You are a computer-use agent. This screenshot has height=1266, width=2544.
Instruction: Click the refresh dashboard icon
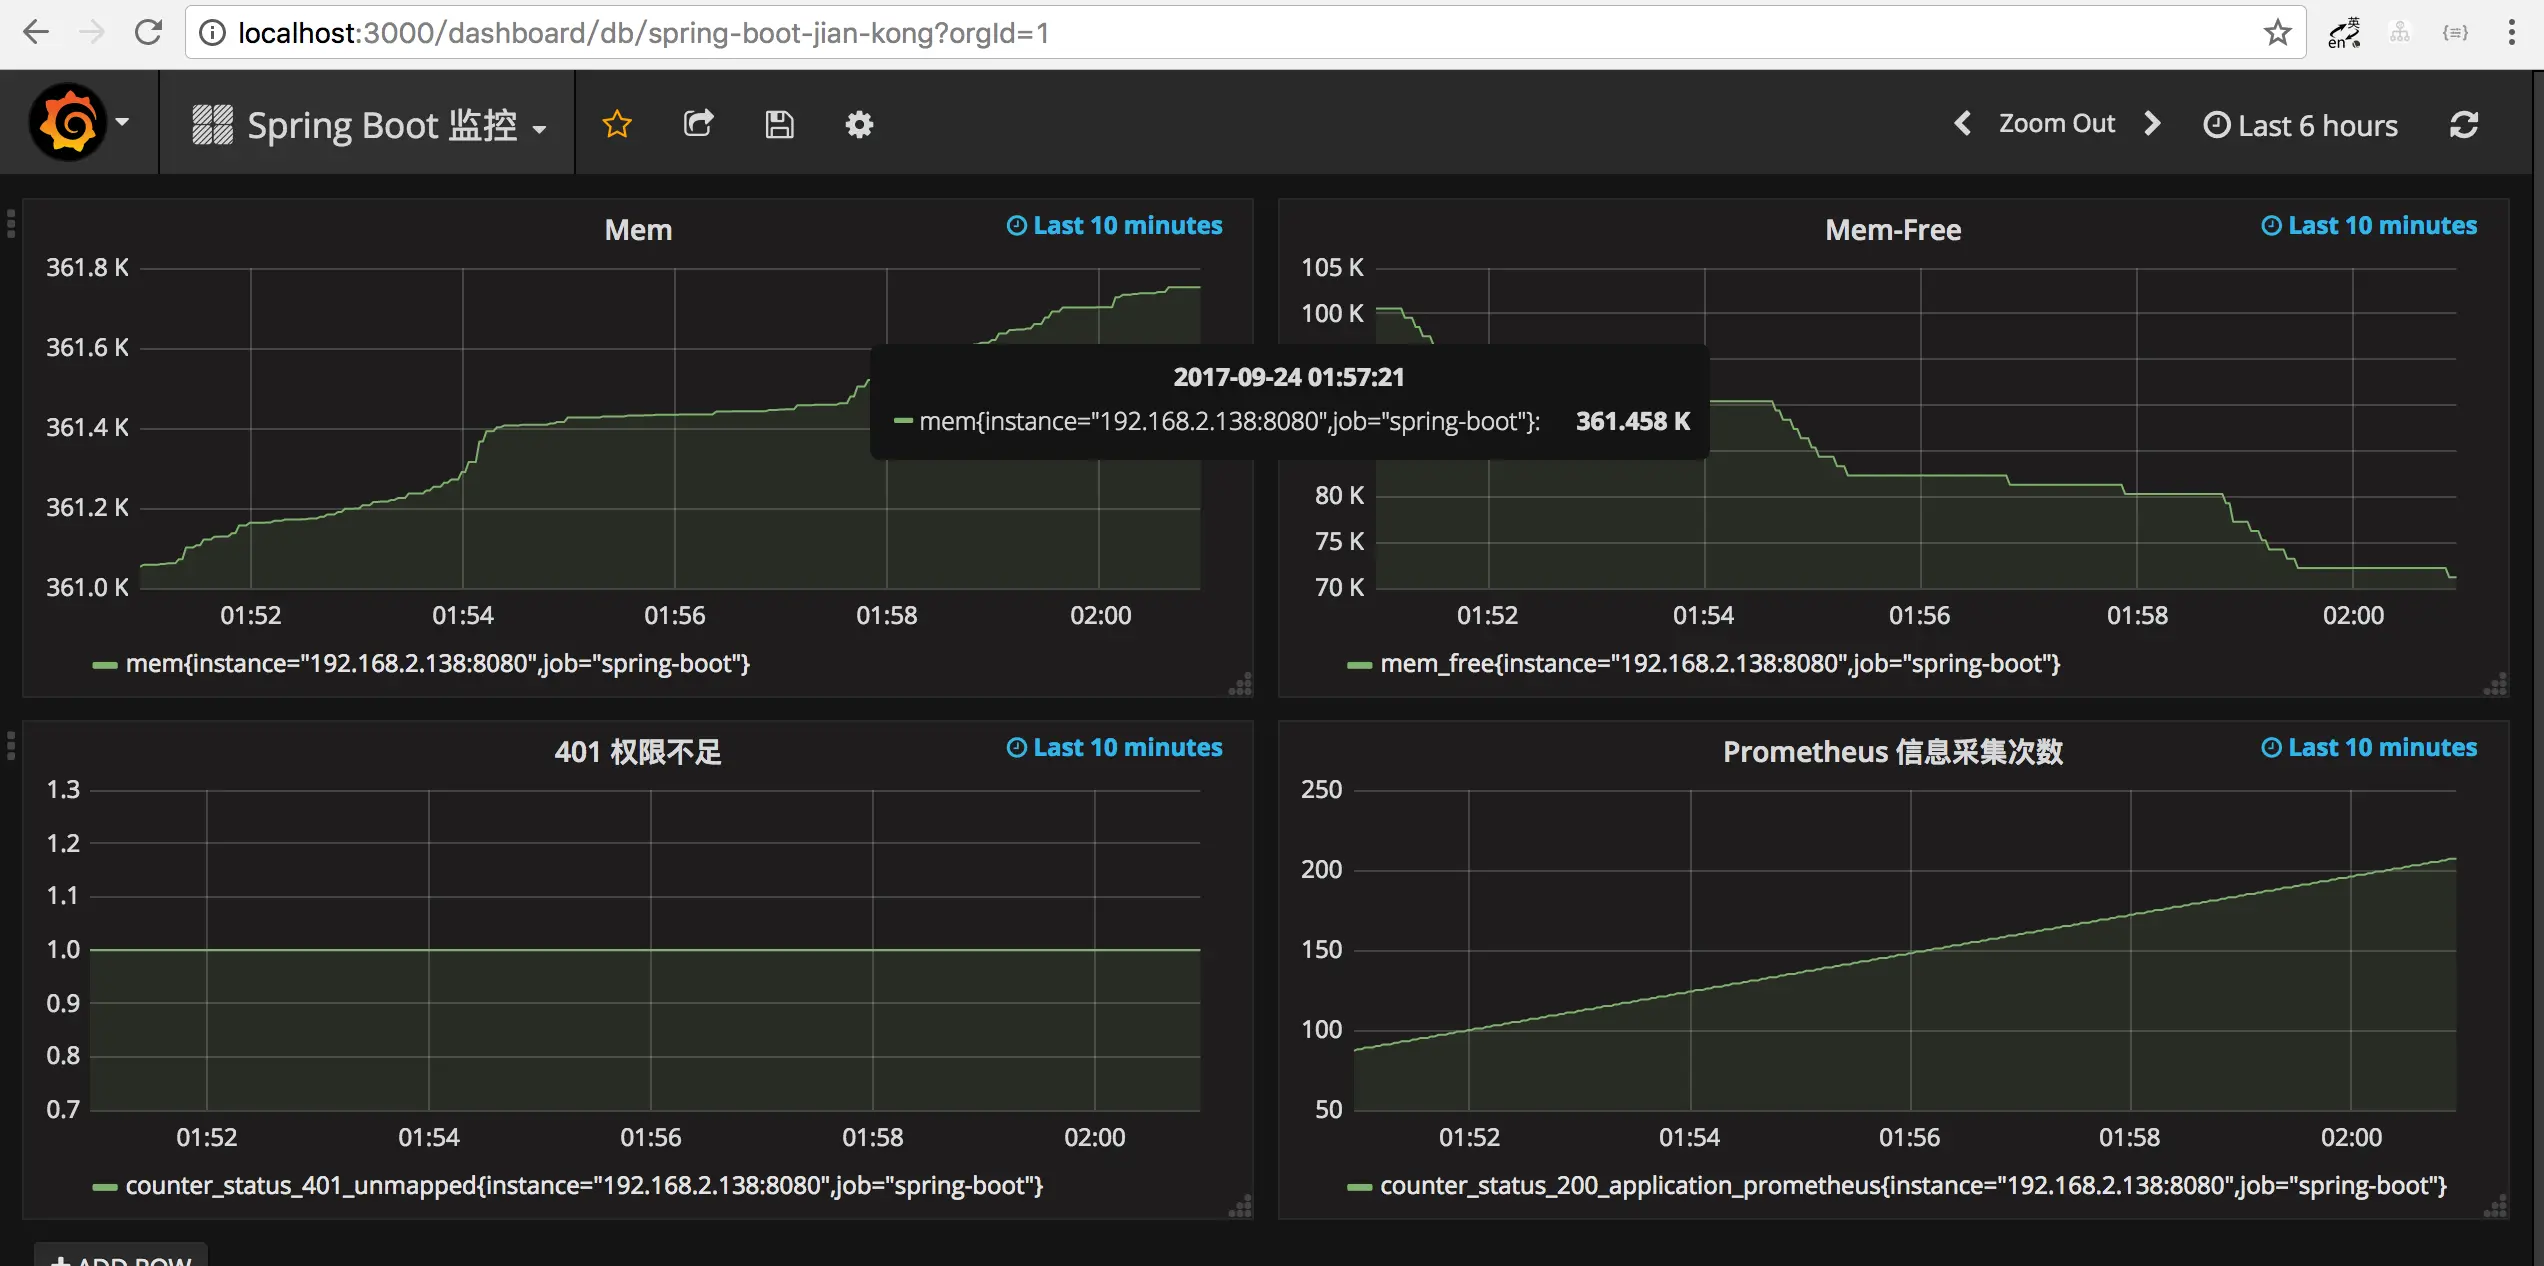(2463, 124)
